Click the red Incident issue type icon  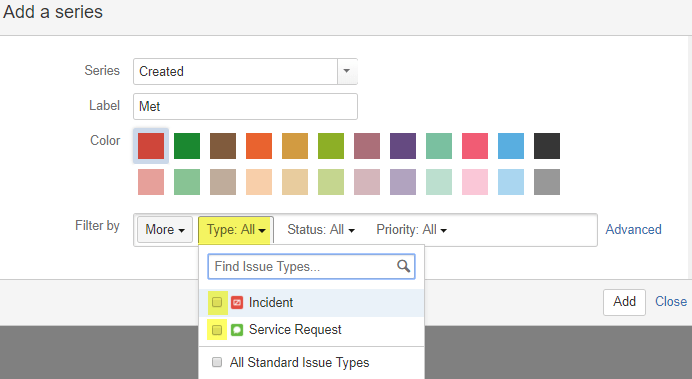pyautogui.click(x=237, y=302)
